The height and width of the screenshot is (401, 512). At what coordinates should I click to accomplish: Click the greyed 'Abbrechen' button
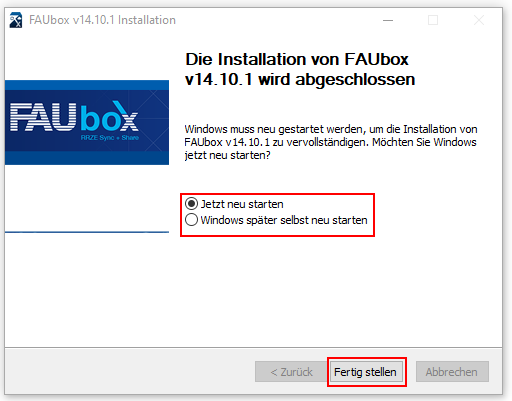[452, 372]
